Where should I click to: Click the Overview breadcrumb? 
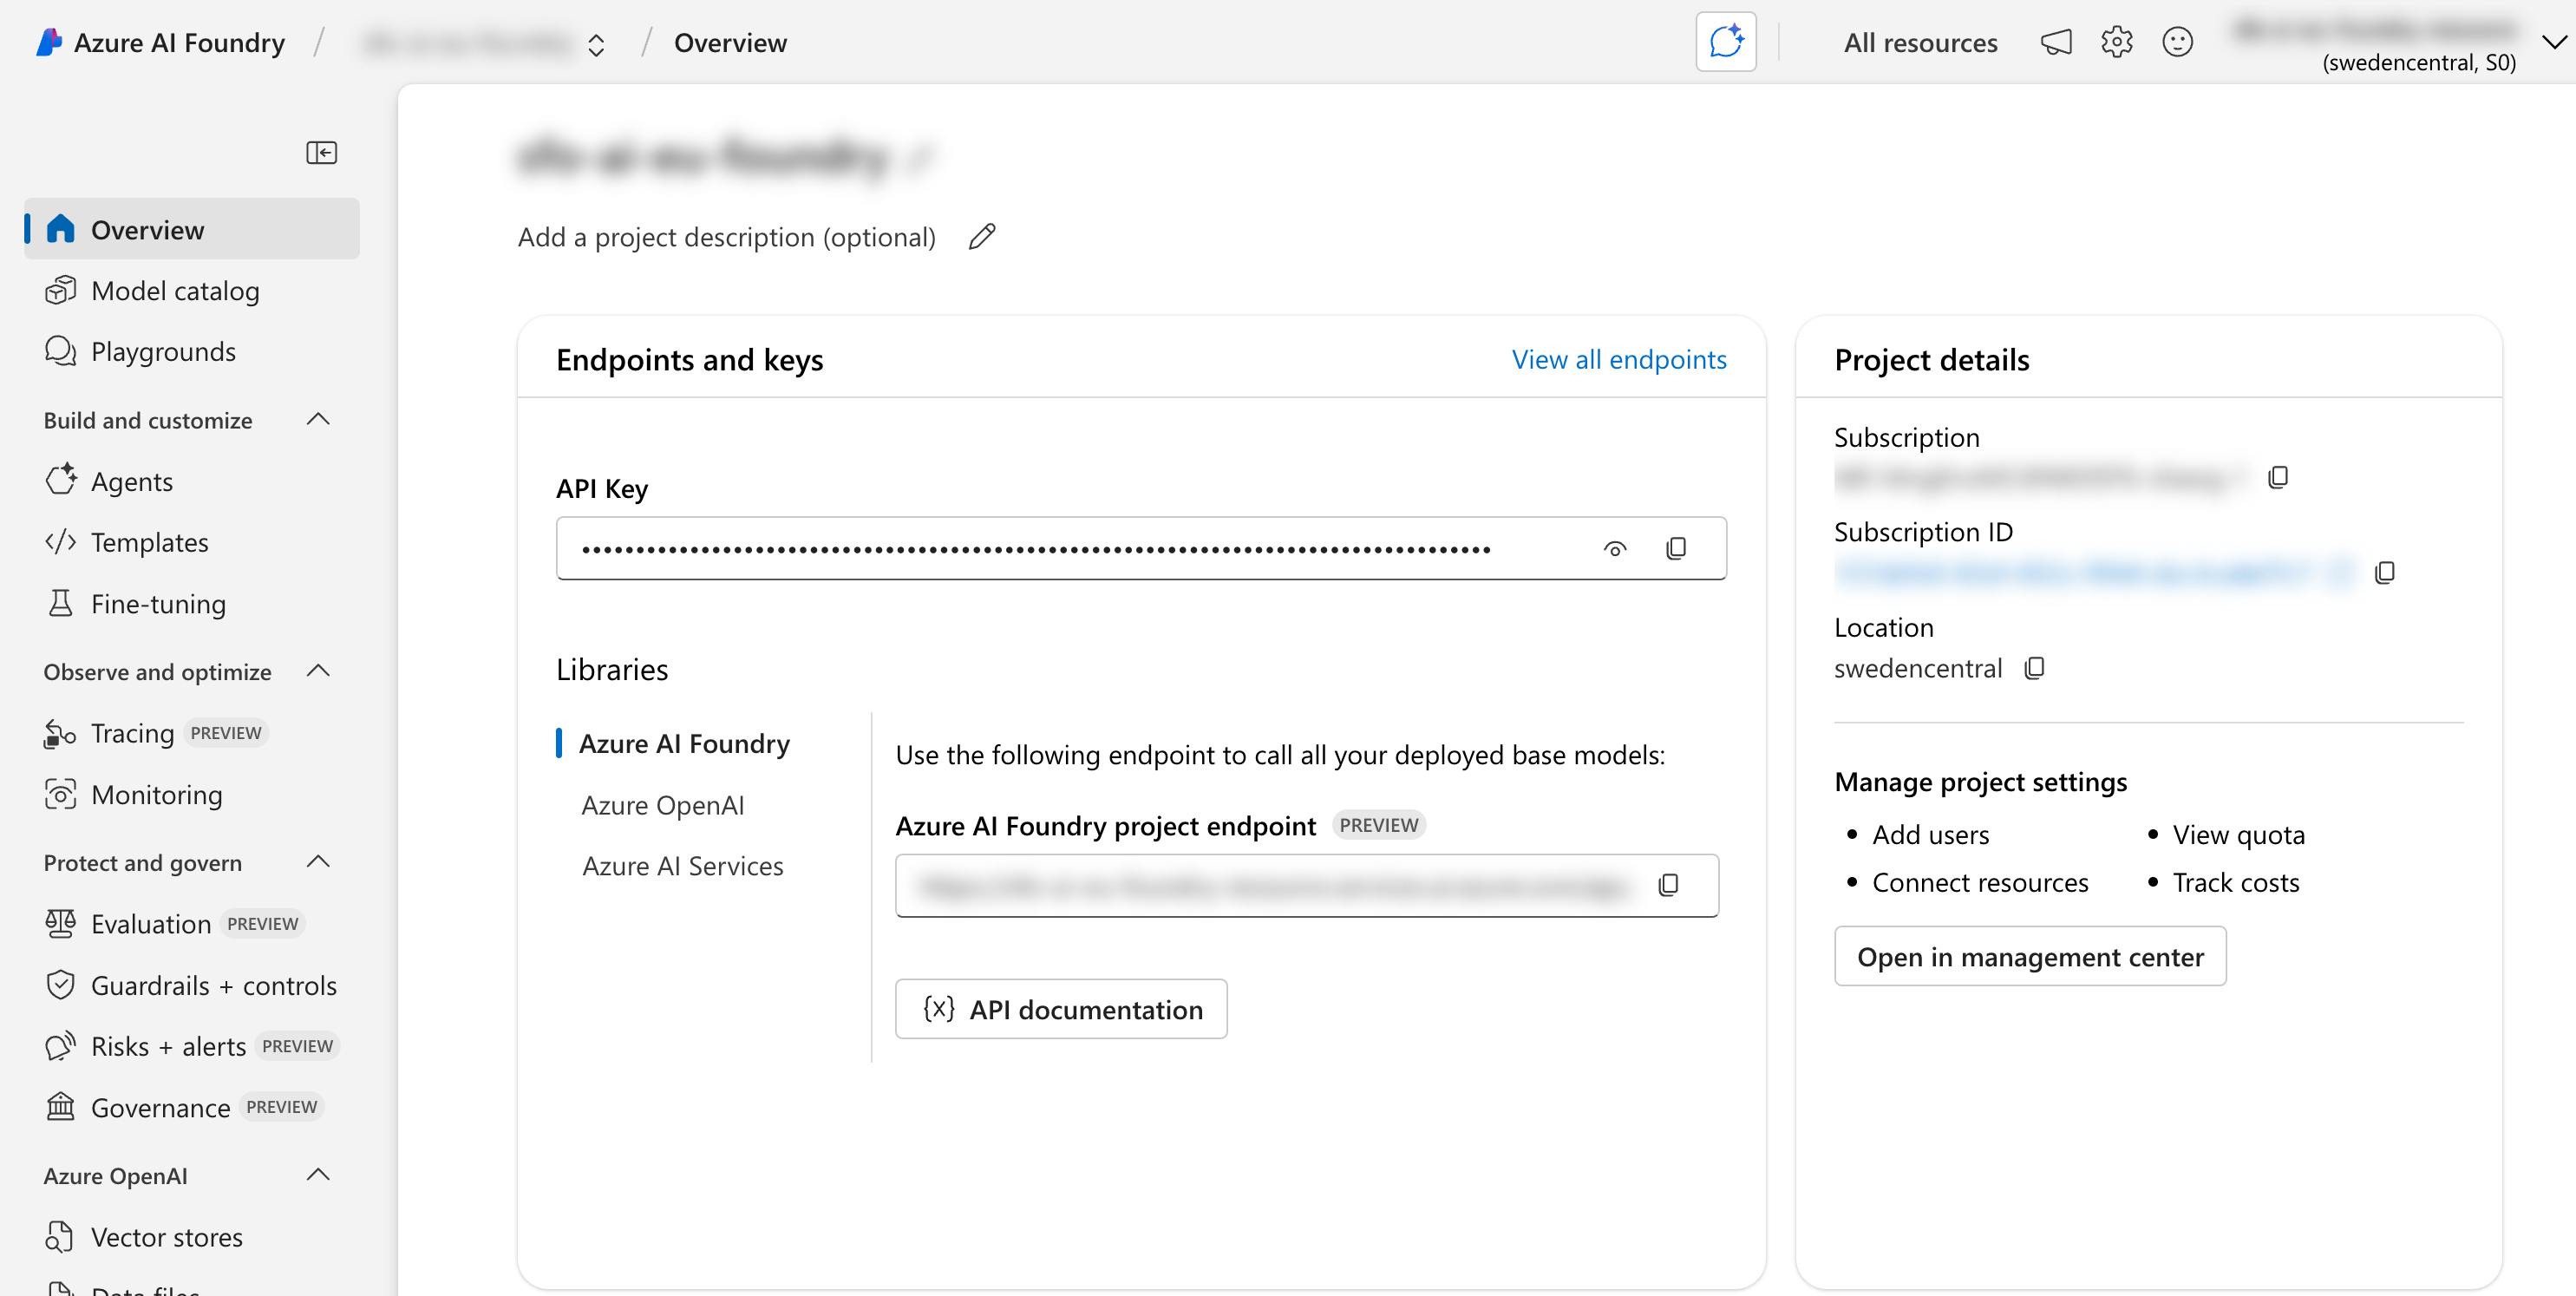click(730, 42)
